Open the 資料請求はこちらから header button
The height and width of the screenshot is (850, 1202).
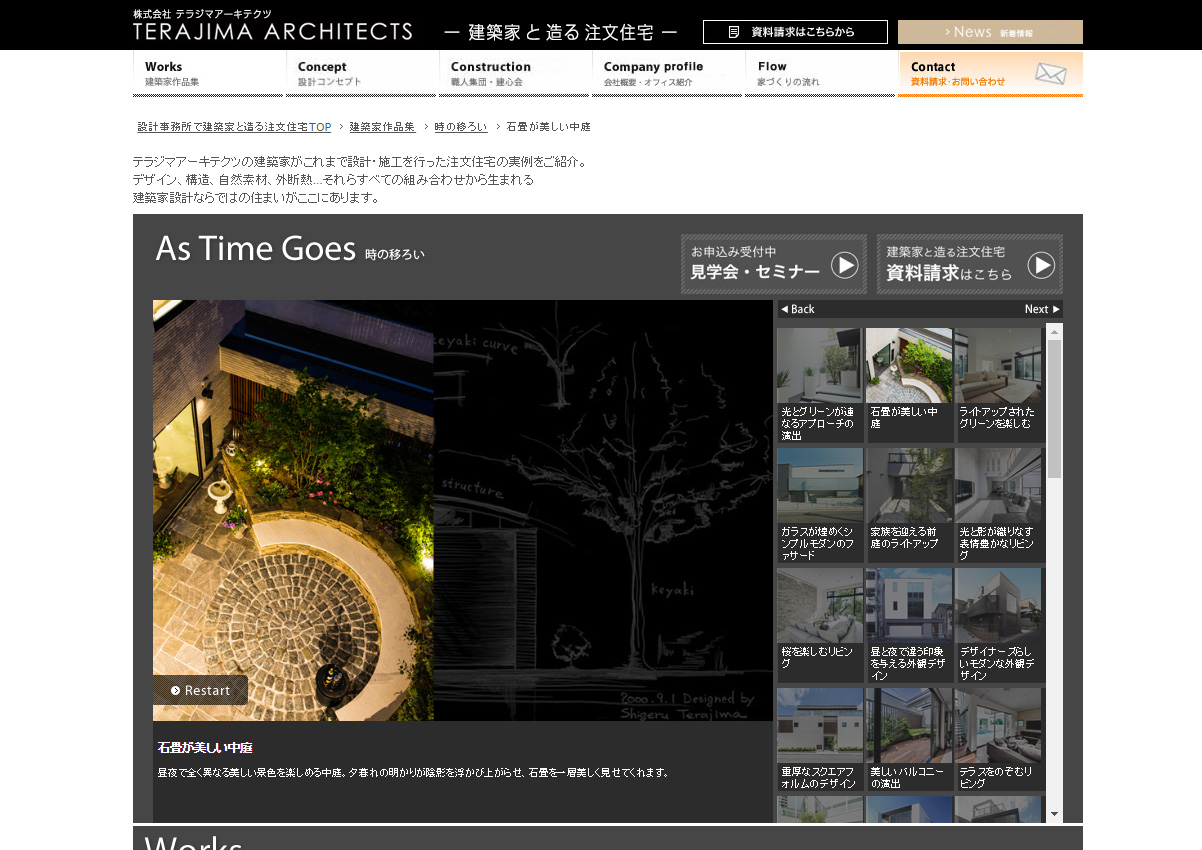click(x=795, y=32)
